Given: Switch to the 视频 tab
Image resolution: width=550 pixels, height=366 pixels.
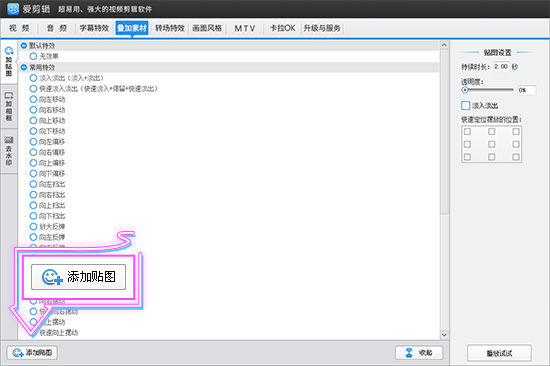Looking at the screenshot, I should 19,28.
